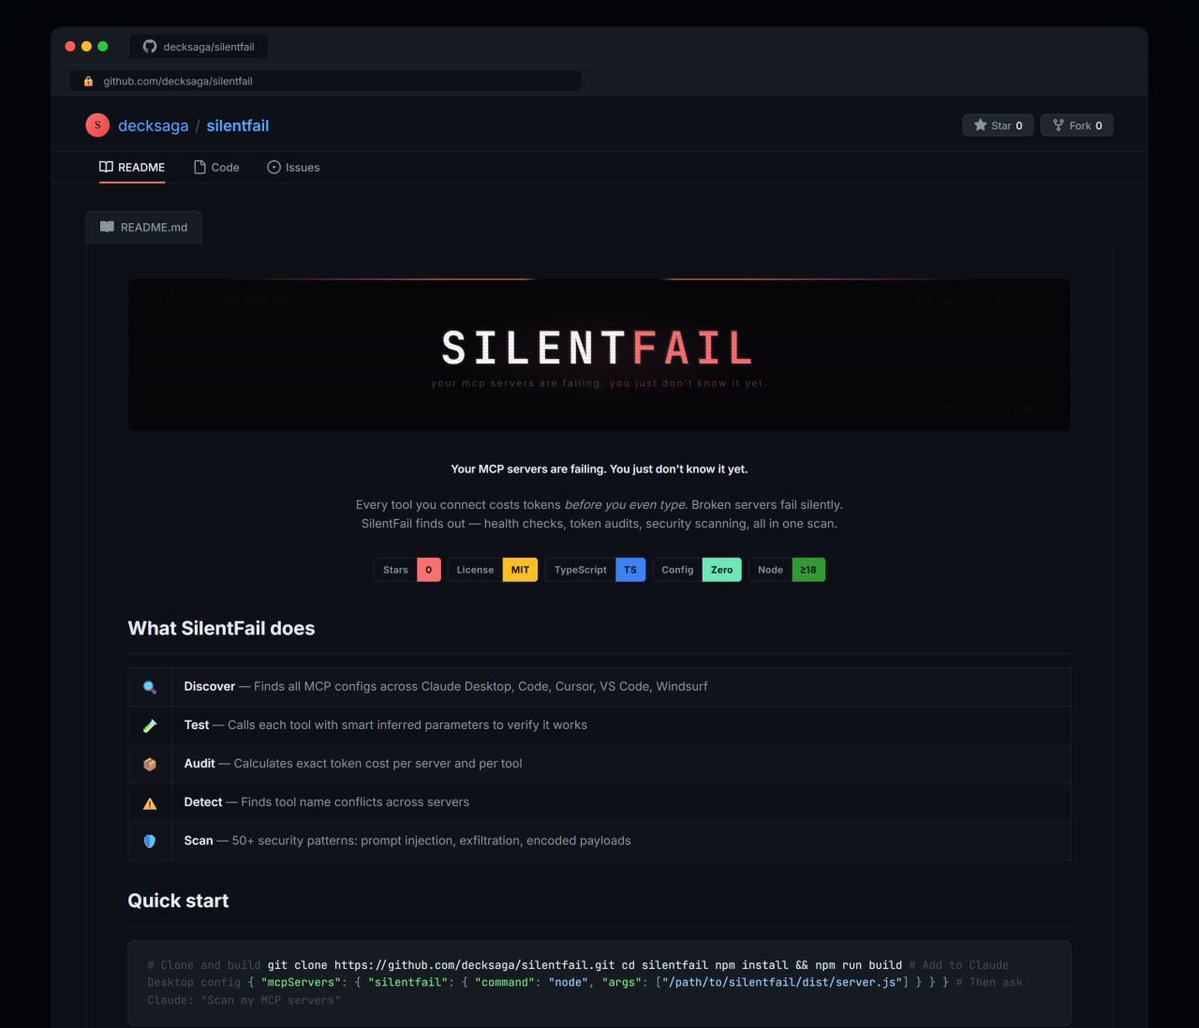Image resolution: width=1199 pixels, height=1028 pixels.
Task: Click the fork icon in Fork button
Action: point(1058,125)
